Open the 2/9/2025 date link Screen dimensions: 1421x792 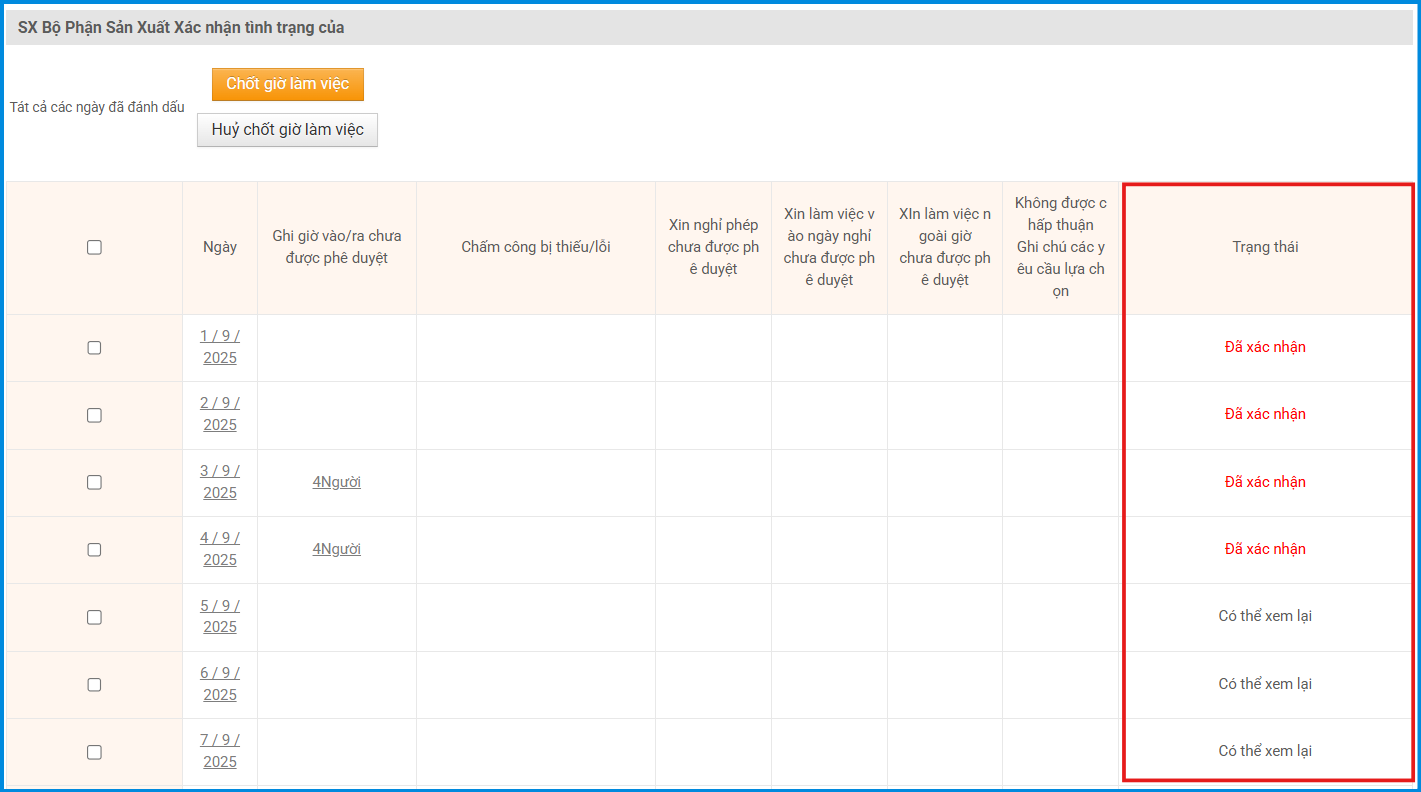point(220,414)
